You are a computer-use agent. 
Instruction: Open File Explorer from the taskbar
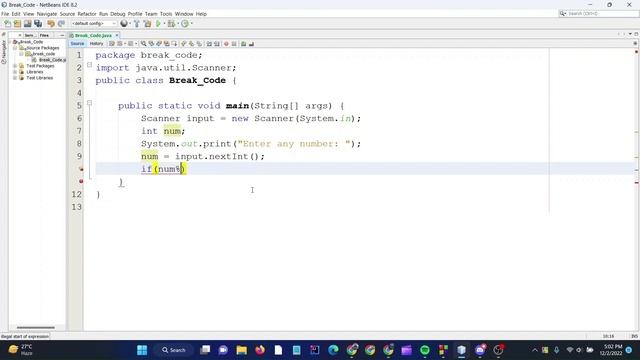coord(242,350)
